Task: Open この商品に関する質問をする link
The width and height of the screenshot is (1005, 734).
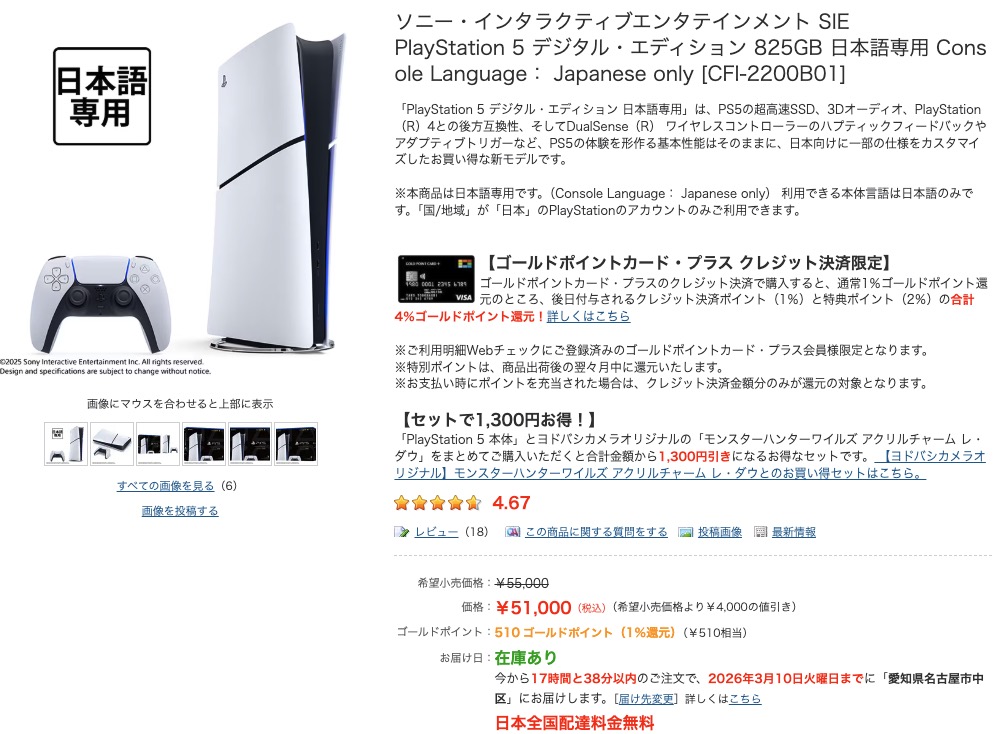Action: point(596,532)
